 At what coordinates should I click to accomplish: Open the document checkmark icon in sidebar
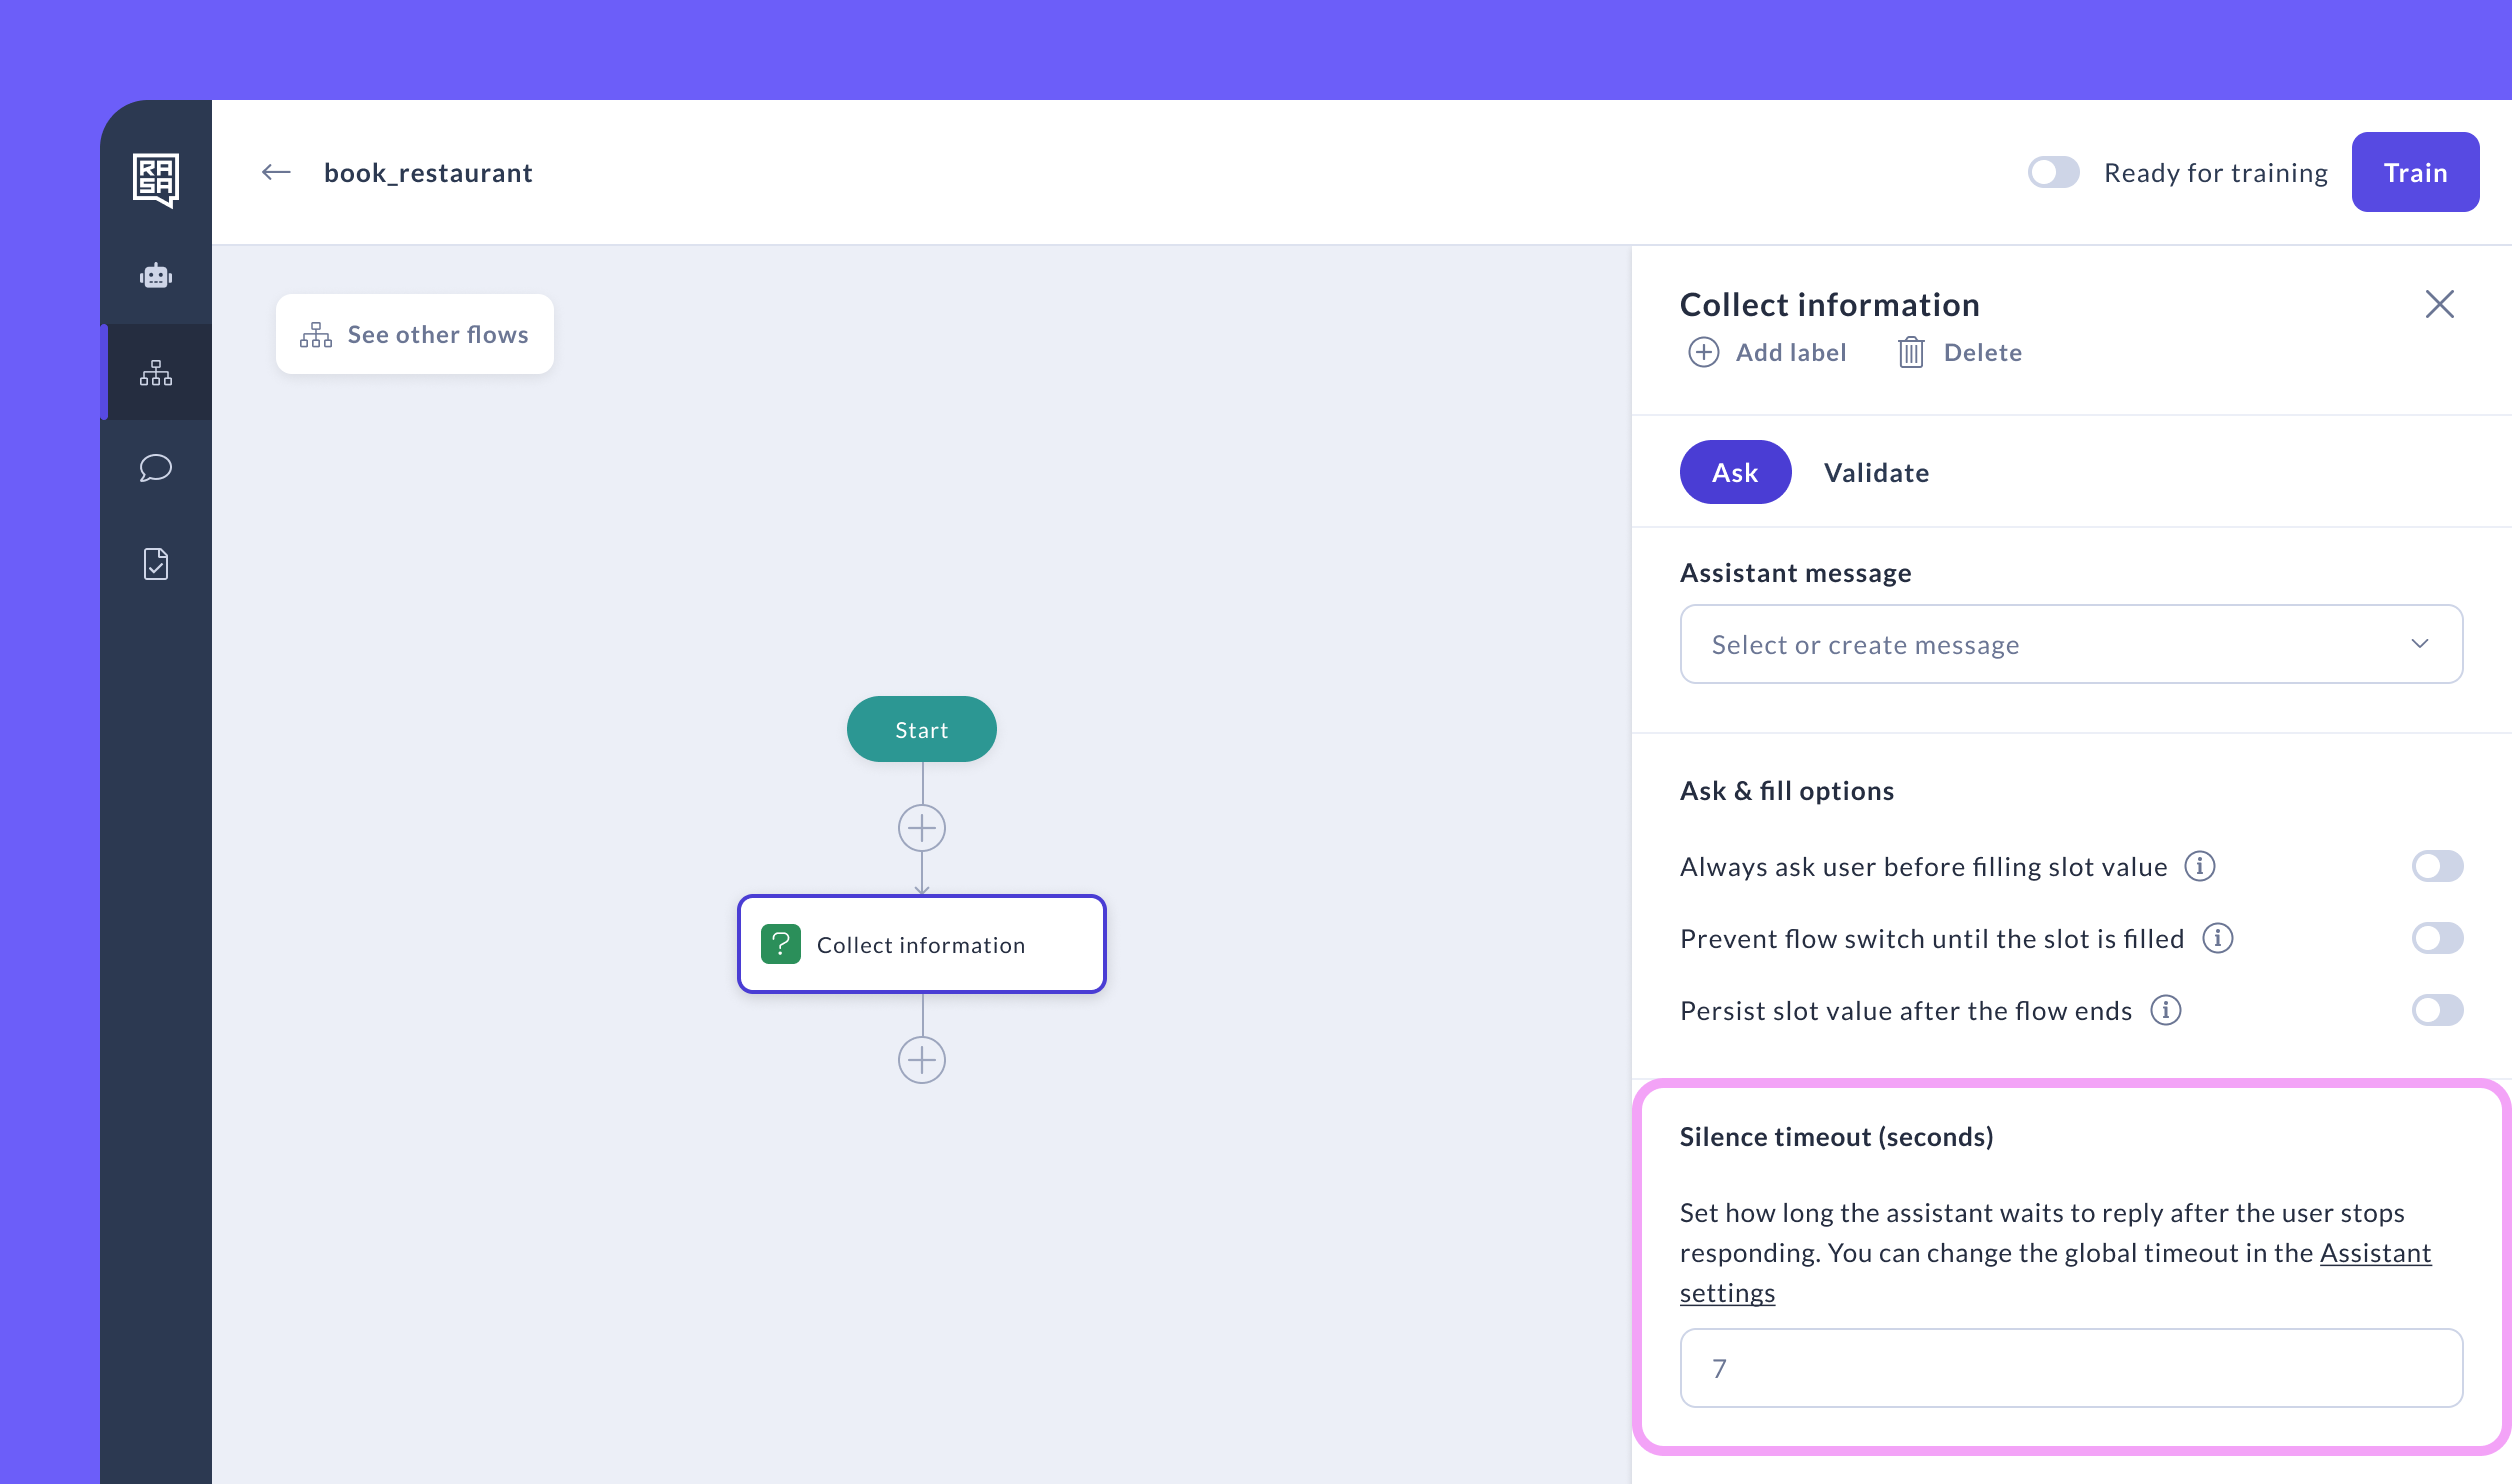[155, 563]
